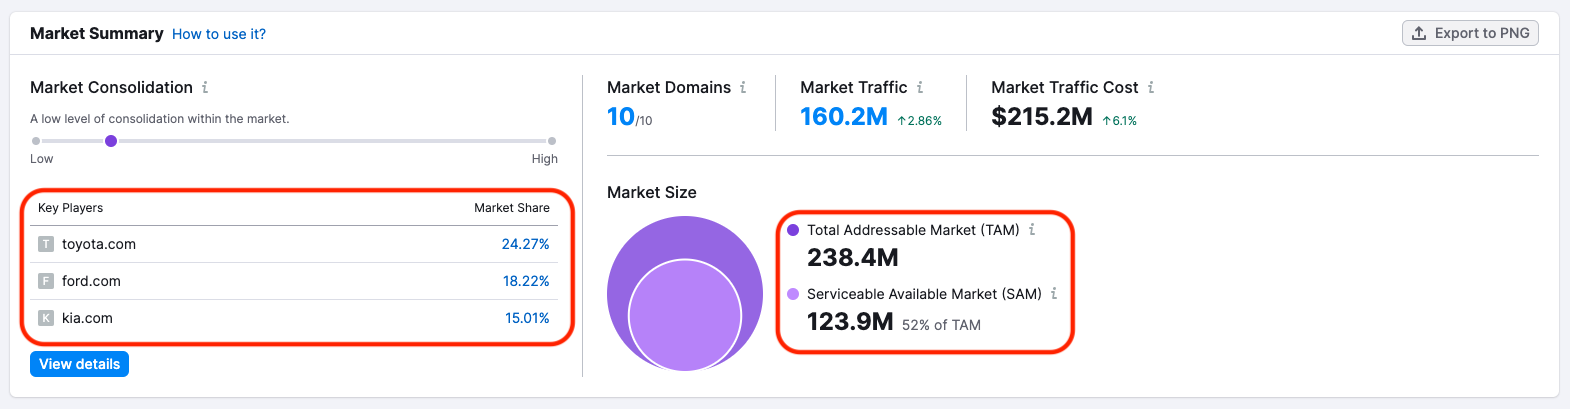Screen dimensions: 1570x409
Task: Open the toyota.com key player
Action: point(99,244)
